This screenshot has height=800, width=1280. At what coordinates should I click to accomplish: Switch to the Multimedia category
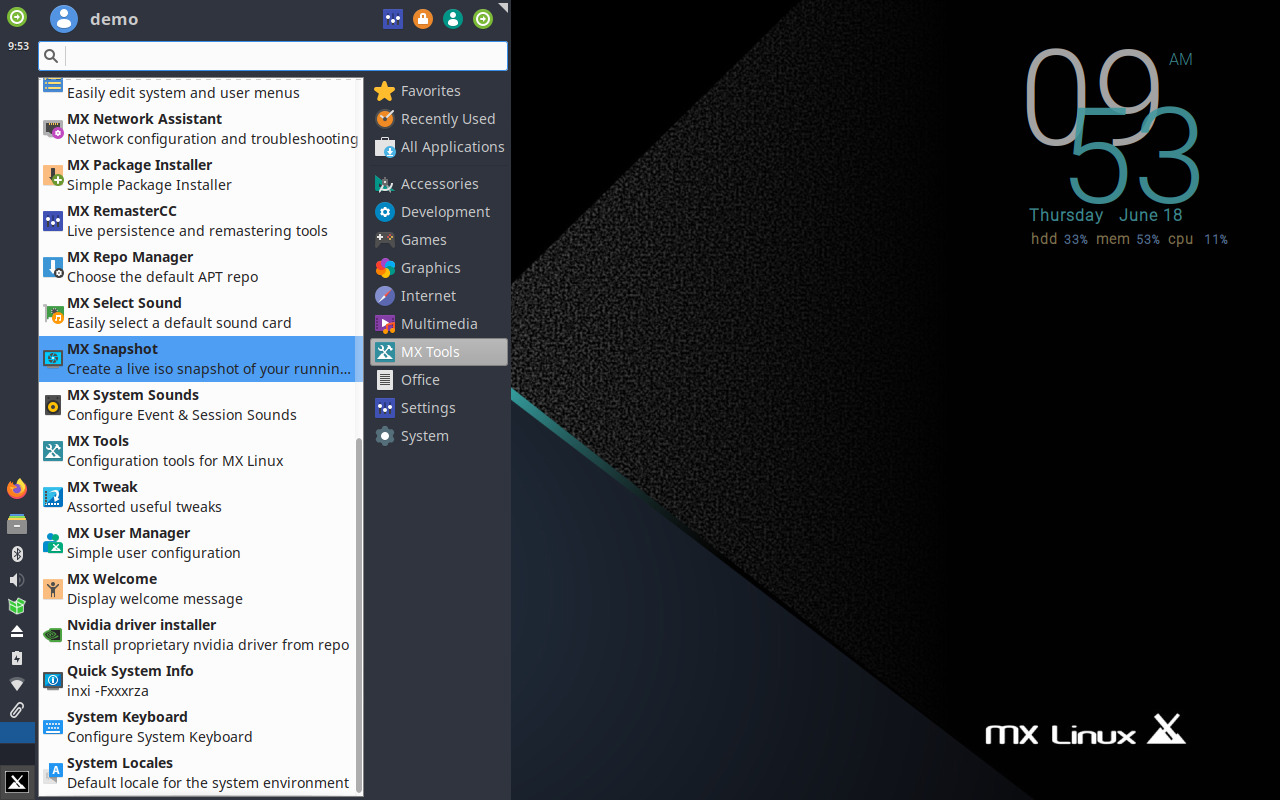[x=438, y=323]
